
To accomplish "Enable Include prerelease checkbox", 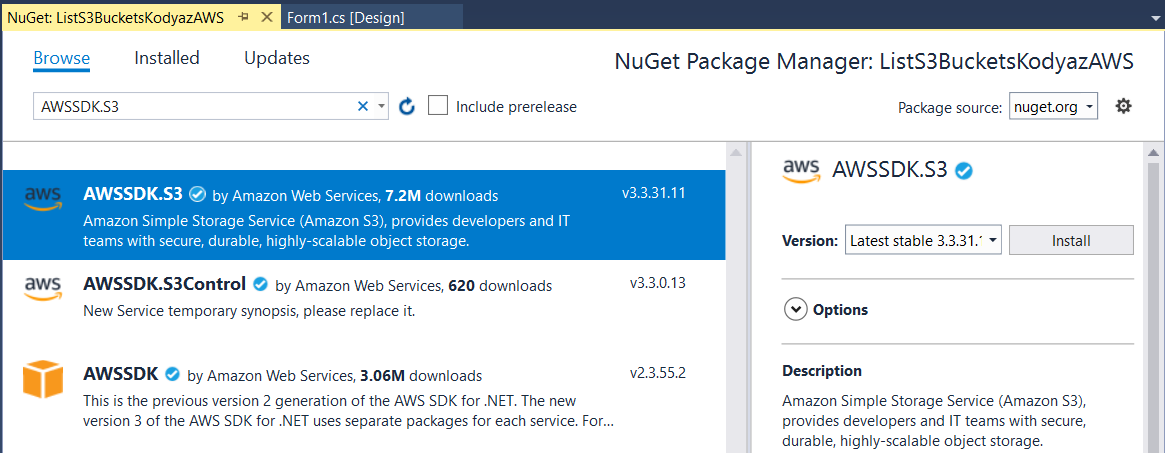I will pos(438,105).
